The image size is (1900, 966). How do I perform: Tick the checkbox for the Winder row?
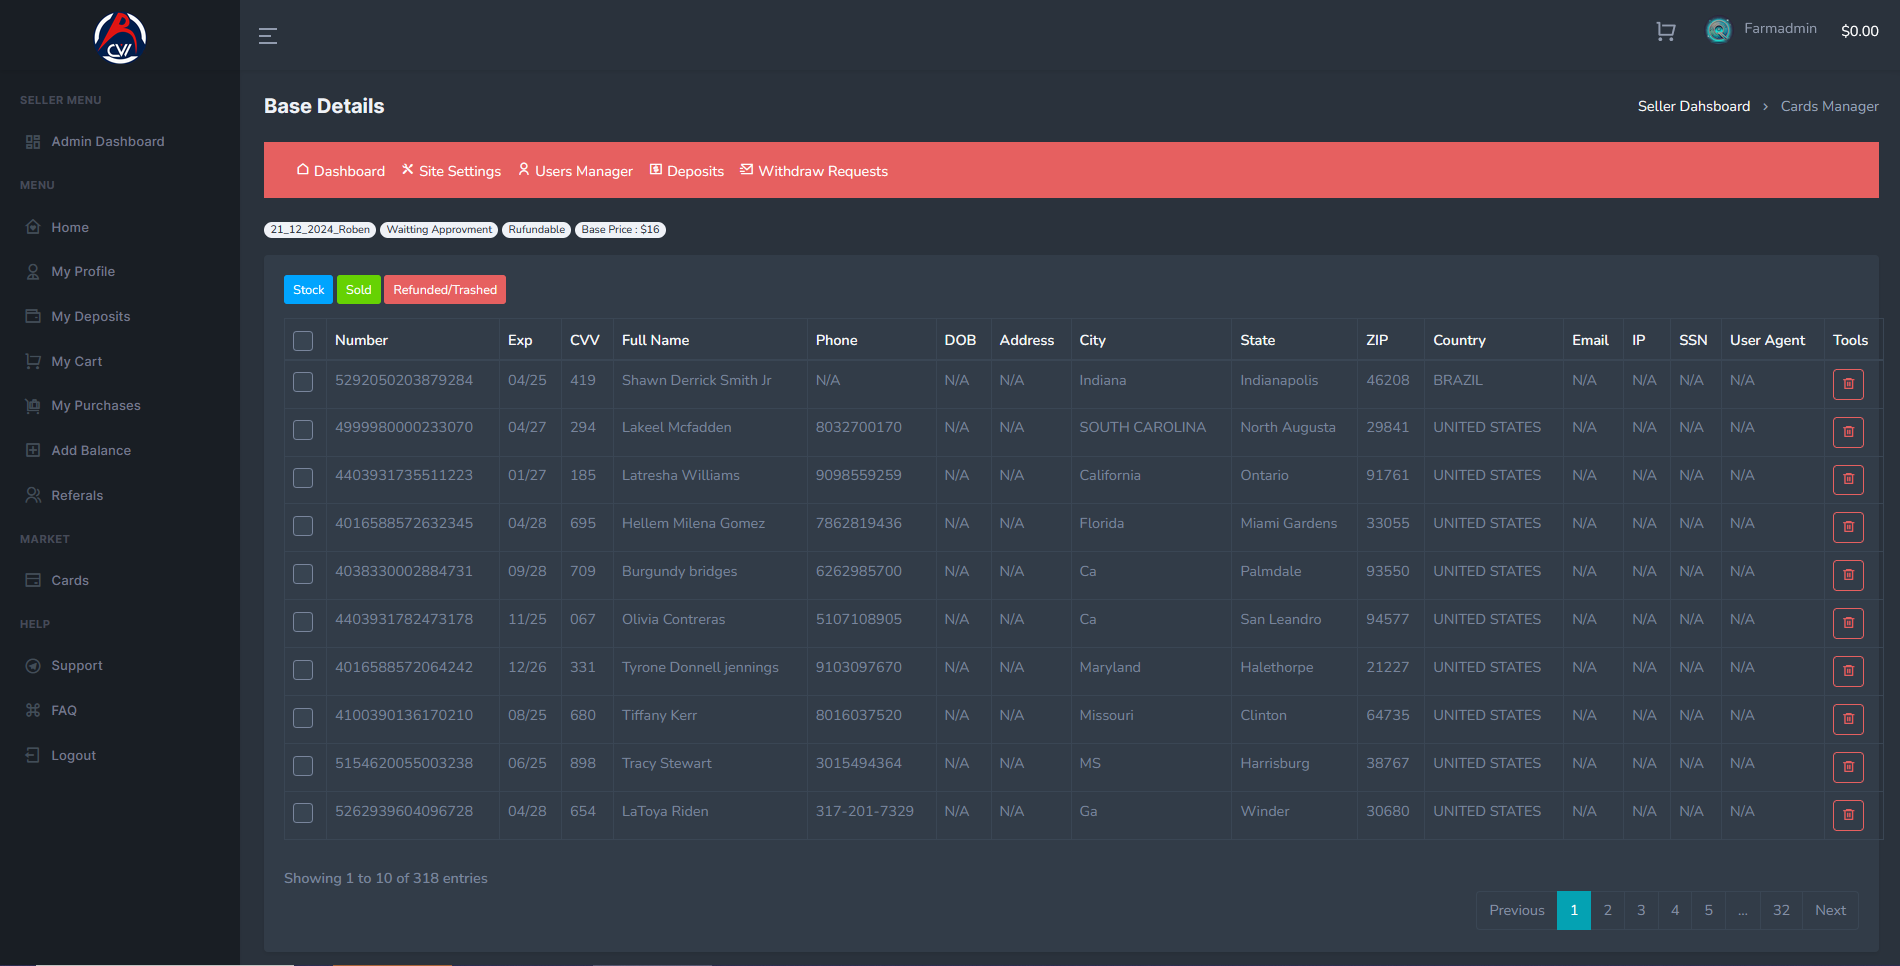pos(303,814)
